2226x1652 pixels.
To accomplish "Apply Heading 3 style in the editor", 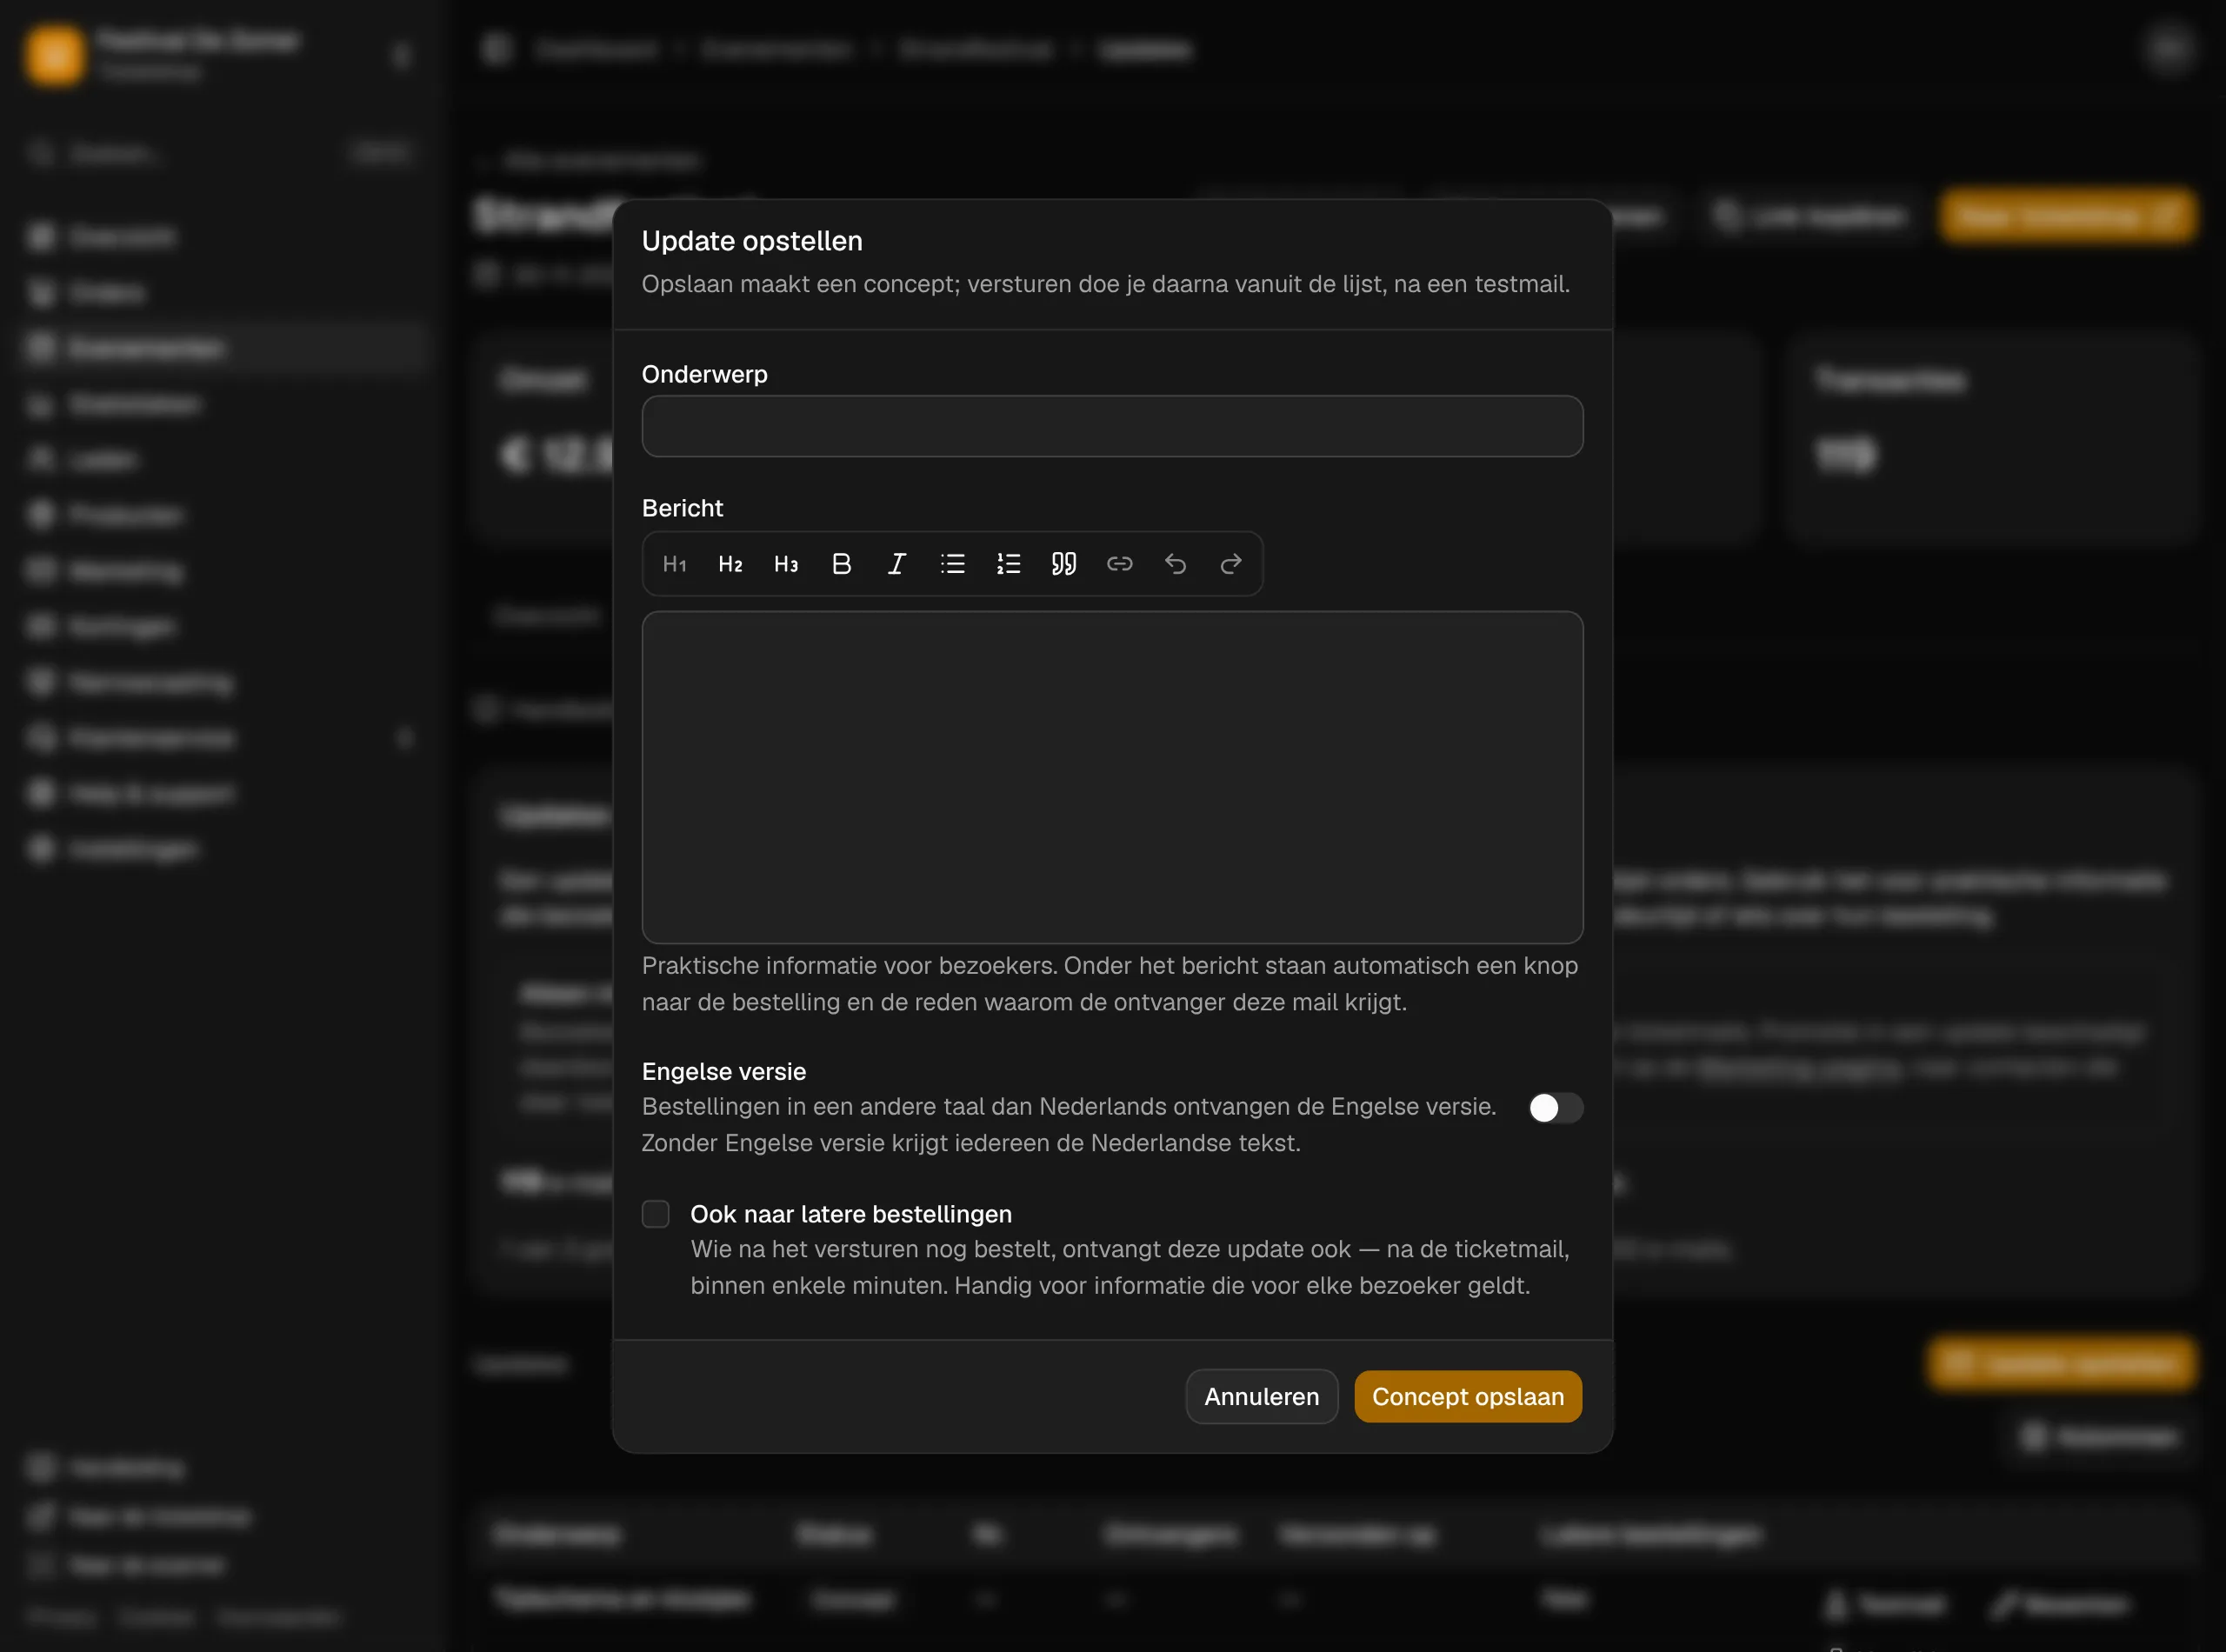I will click(x=786, y=564).
